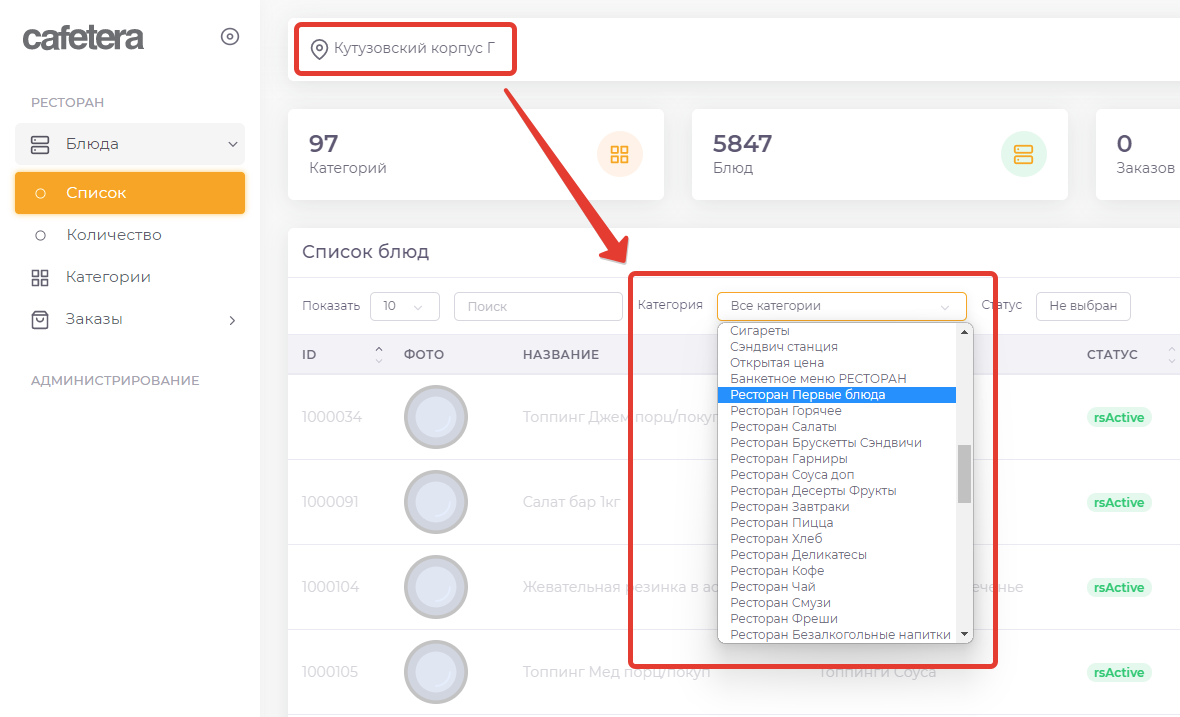Click the Поиск search input field
This screenshot has width=1180, height=717.
(537, 306)
